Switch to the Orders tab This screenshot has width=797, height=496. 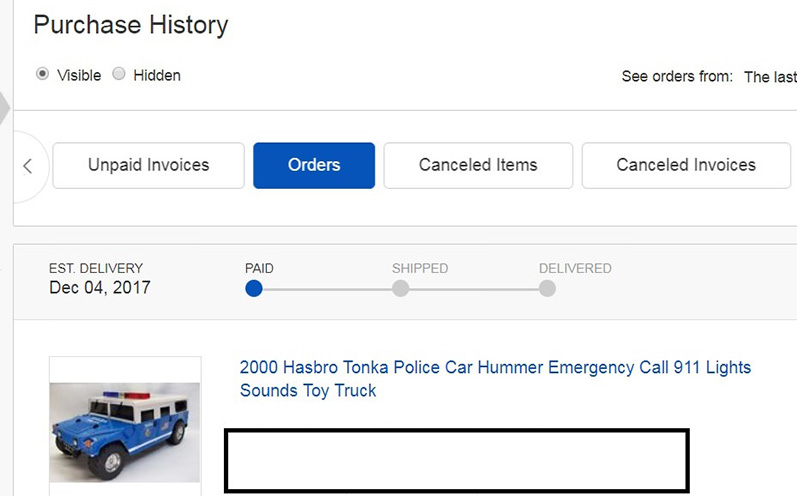click(x=314, y=166)
